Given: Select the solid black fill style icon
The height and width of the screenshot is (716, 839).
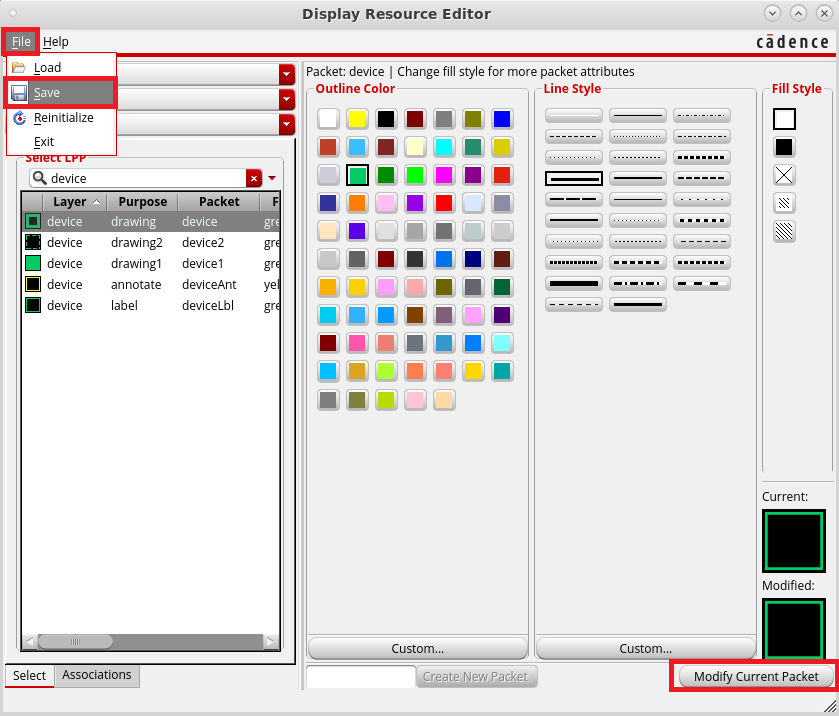Looking at the screenshot, I should point(784,147).
